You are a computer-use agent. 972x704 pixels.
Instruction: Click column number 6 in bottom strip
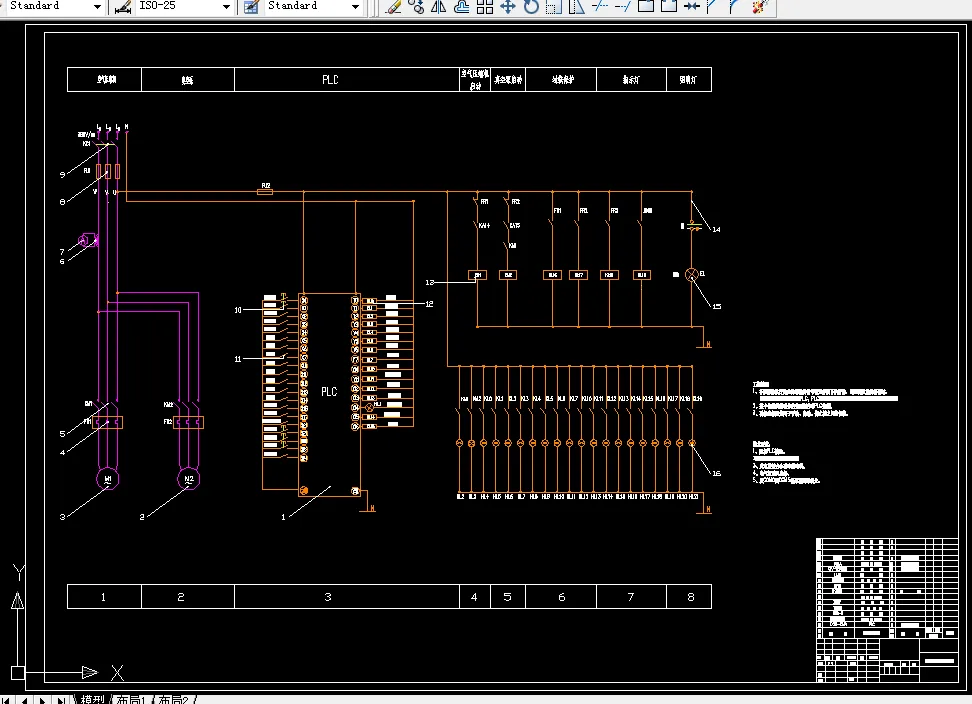coord(562,597)
